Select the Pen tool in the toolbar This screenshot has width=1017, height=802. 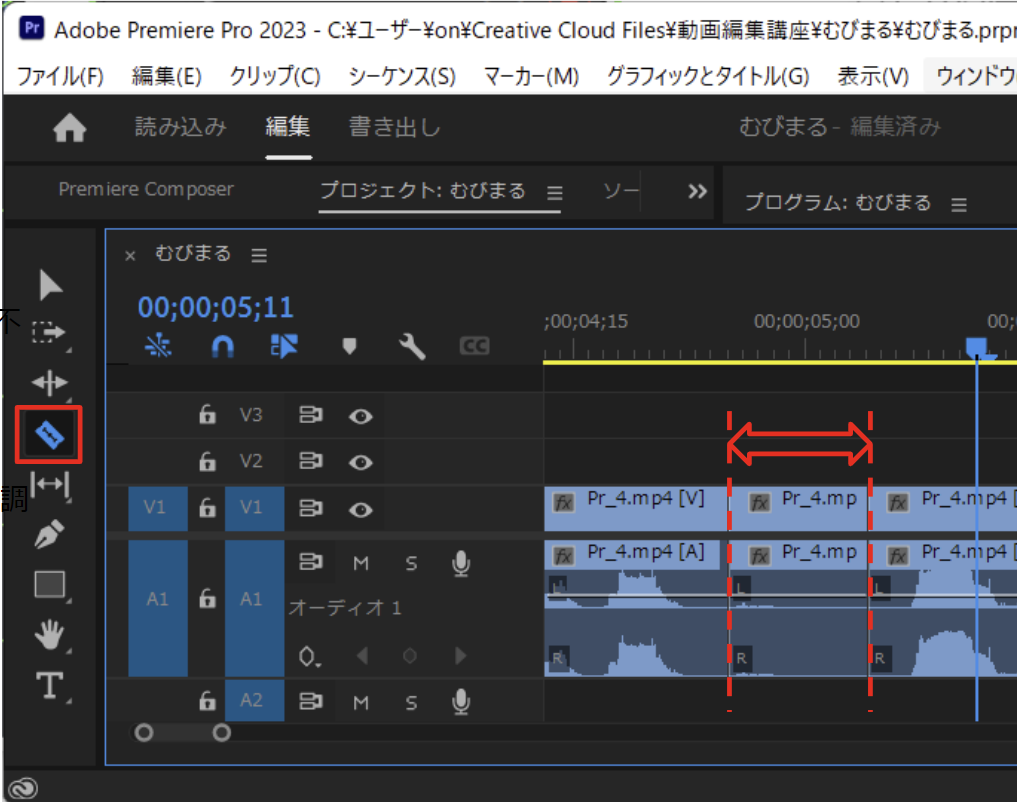pyautogui.click(x=49, y=534)
